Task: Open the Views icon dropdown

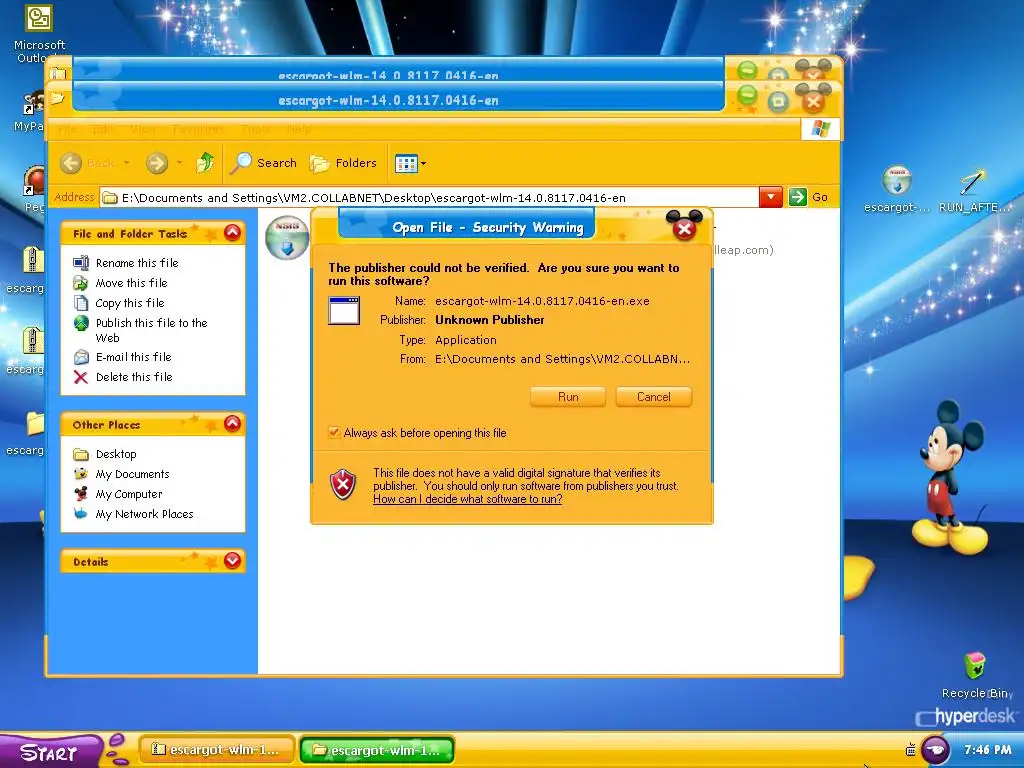Action: [410, 163]
